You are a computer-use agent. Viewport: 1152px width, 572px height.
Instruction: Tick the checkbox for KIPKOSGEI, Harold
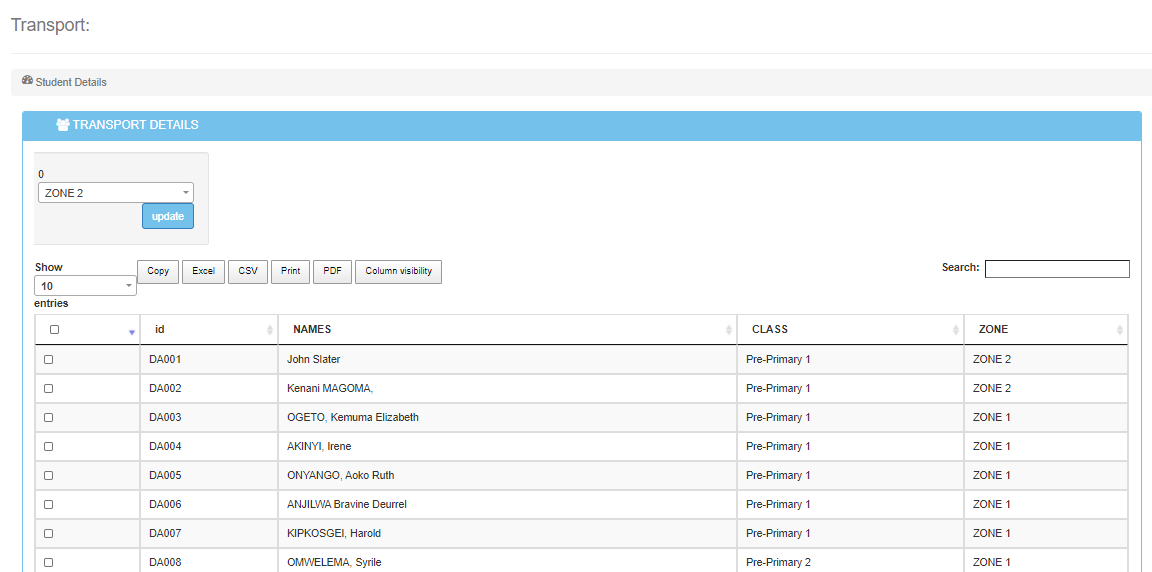(x=49, y=533)
